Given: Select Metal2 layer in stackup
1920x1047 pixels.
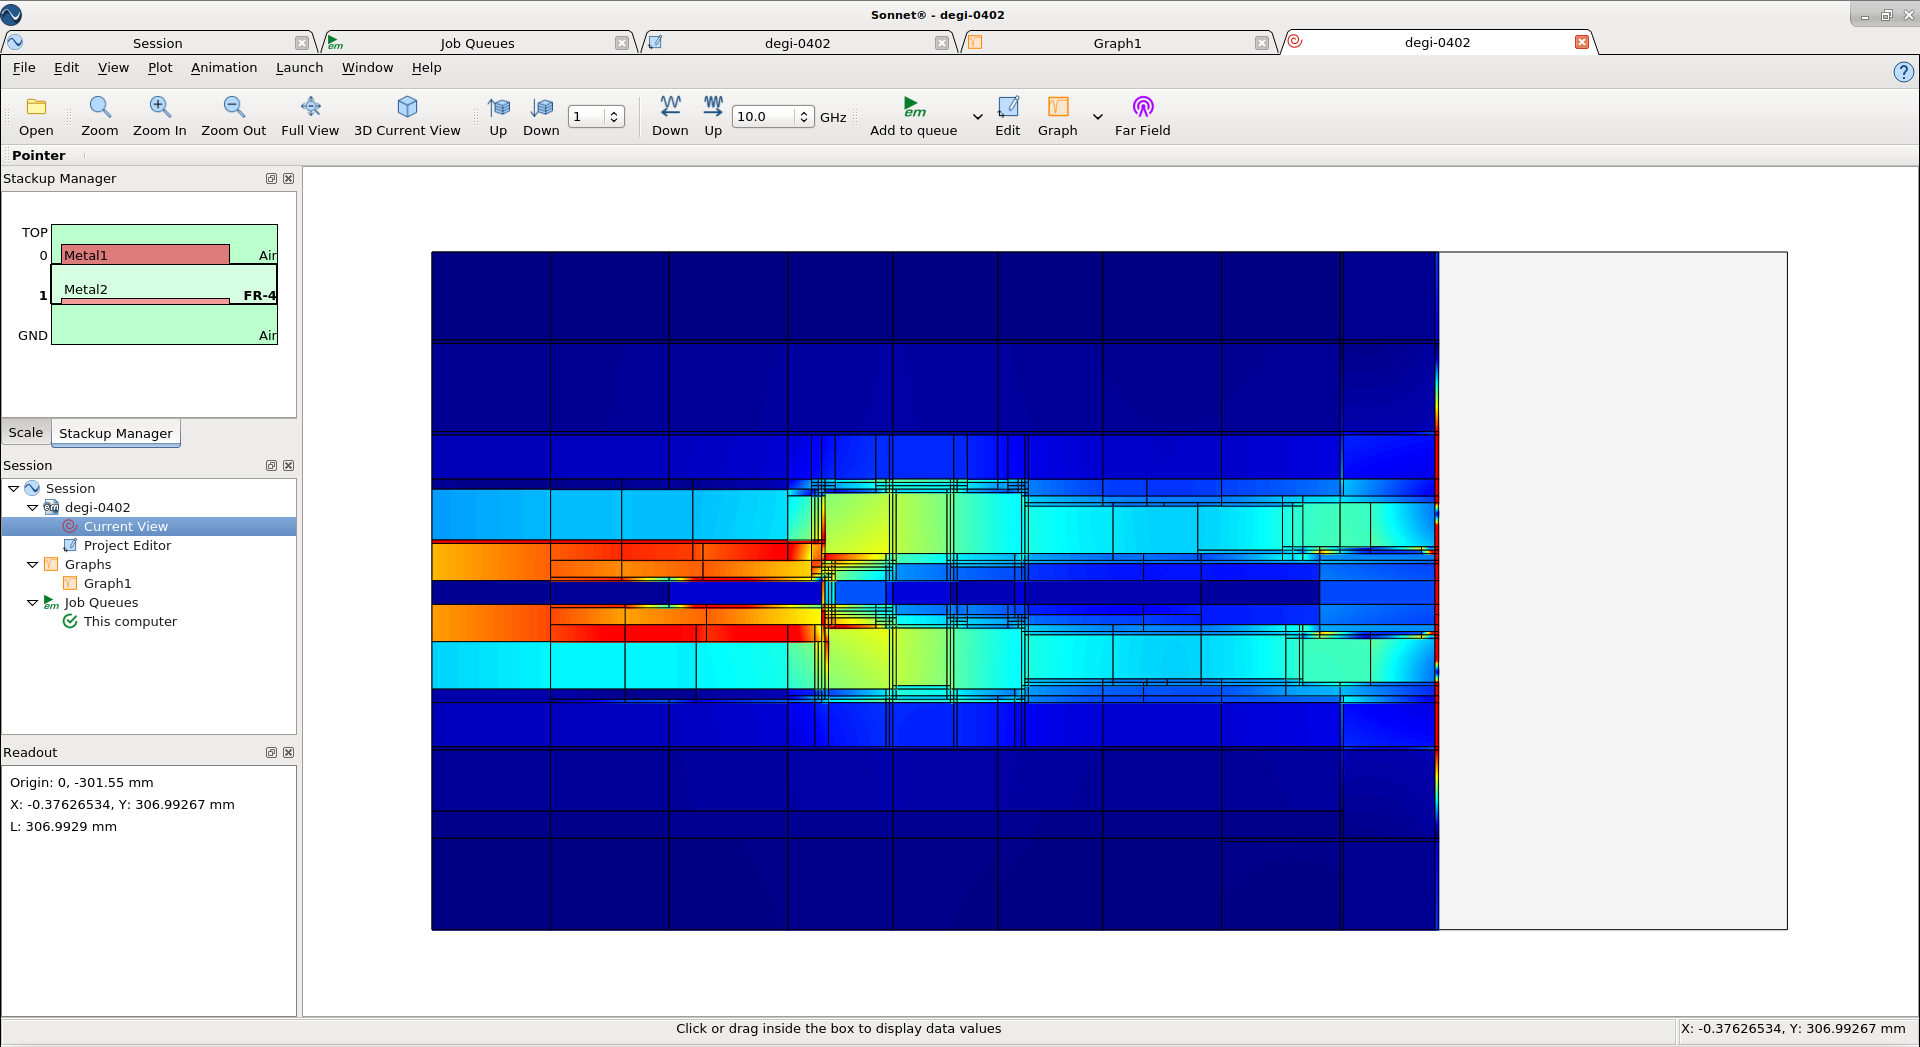Looking at the screenshot, I should click(145, 300).
